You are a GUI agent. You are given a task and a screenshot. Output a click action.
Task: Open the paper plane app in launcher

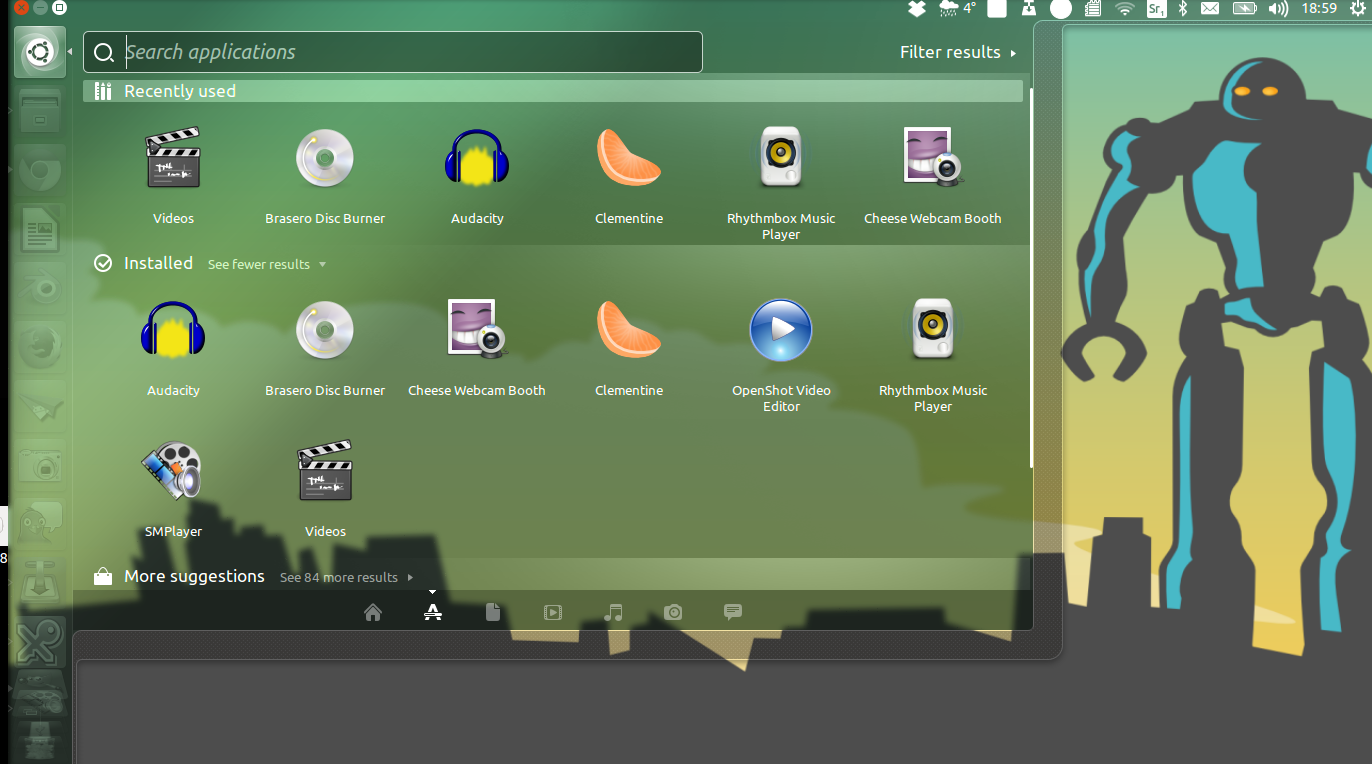(x=40, y=405)
